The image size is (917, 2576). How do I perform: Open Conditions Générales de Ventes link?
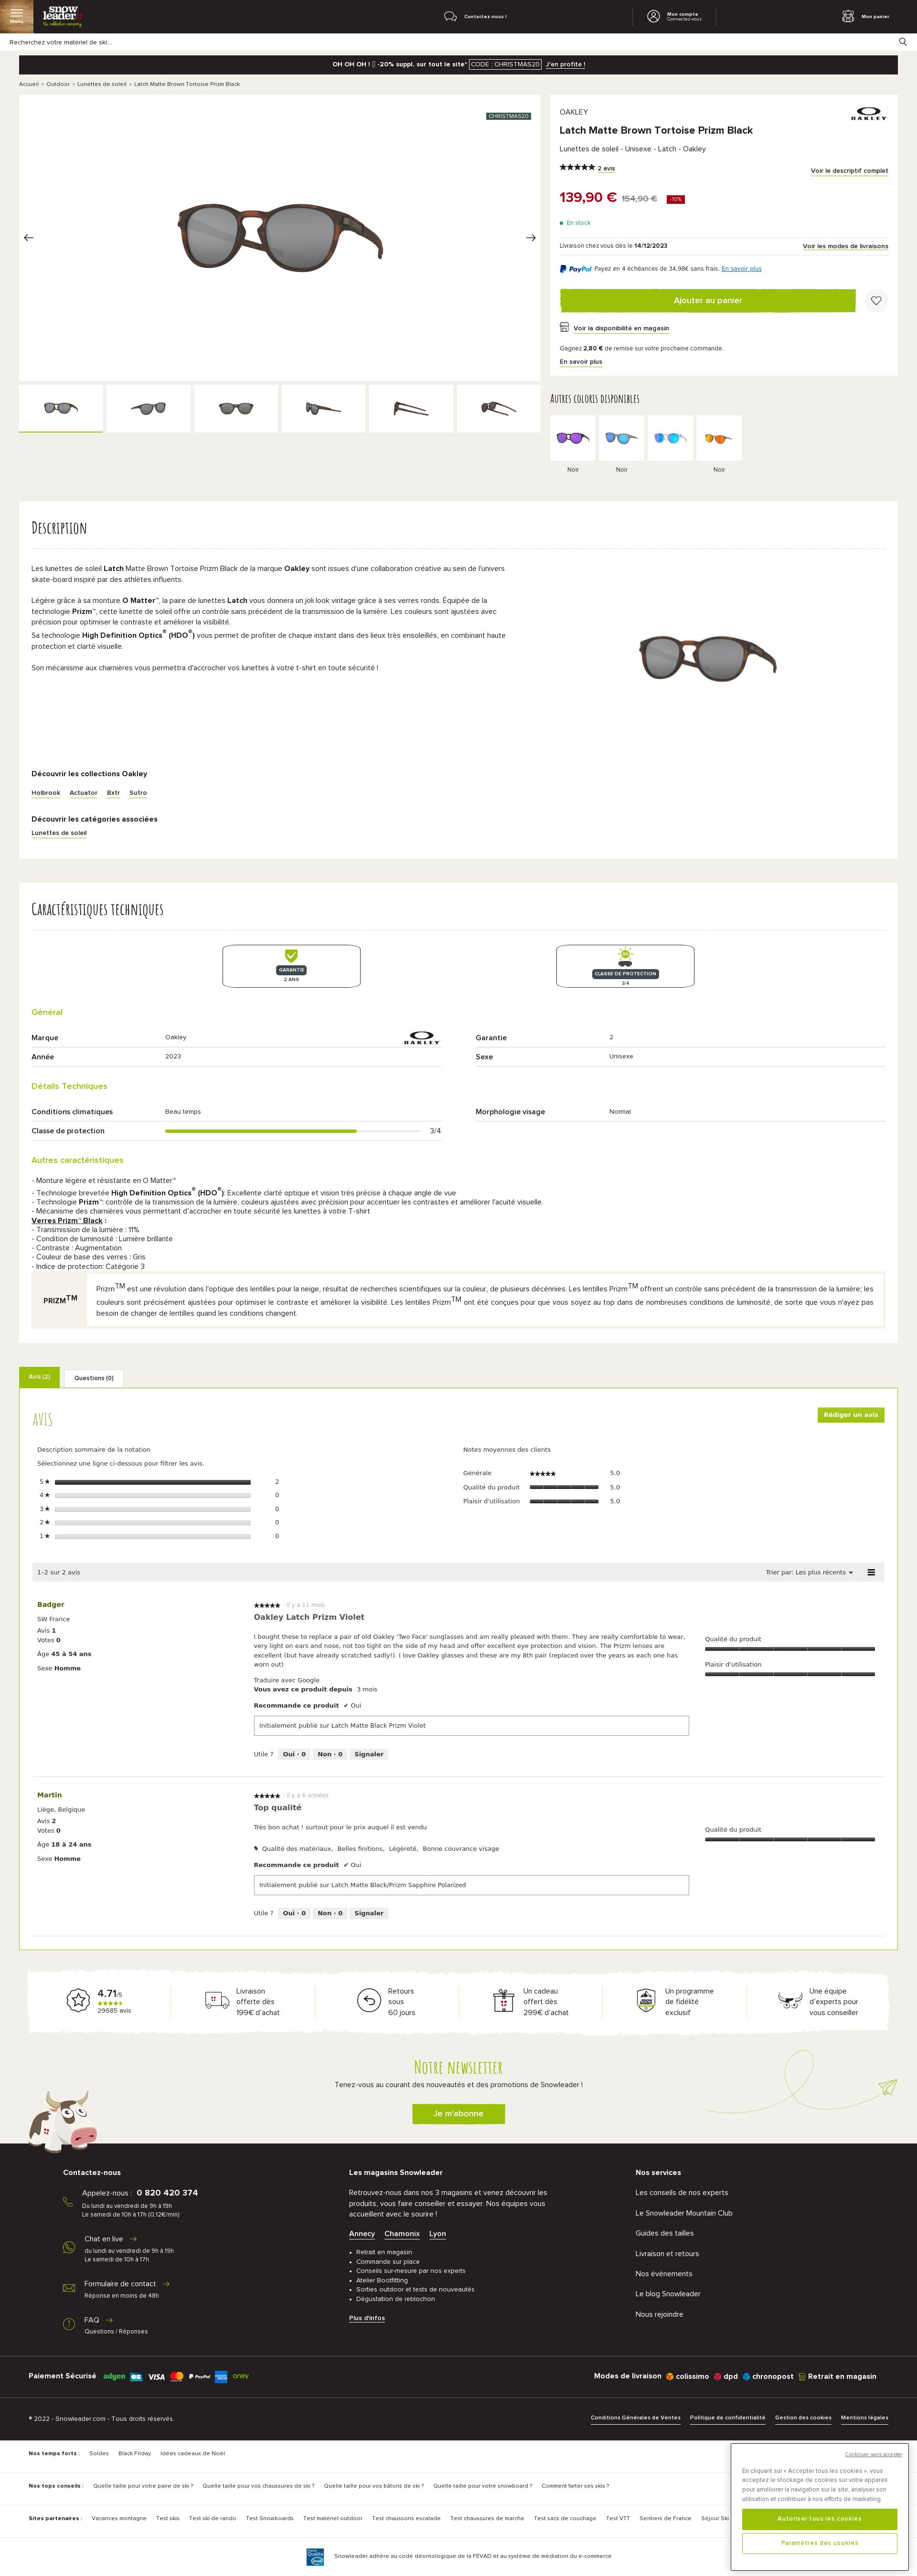pos(635,2418)
